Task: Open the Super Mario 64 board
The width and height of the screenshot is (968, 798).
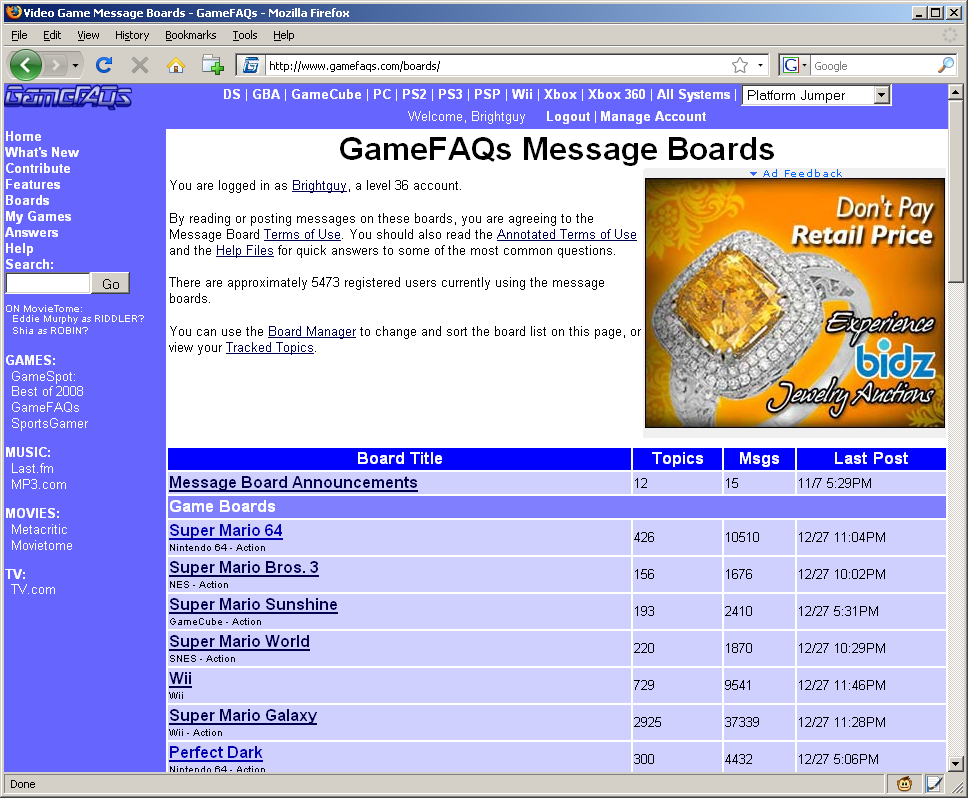Action: [226, 530]
